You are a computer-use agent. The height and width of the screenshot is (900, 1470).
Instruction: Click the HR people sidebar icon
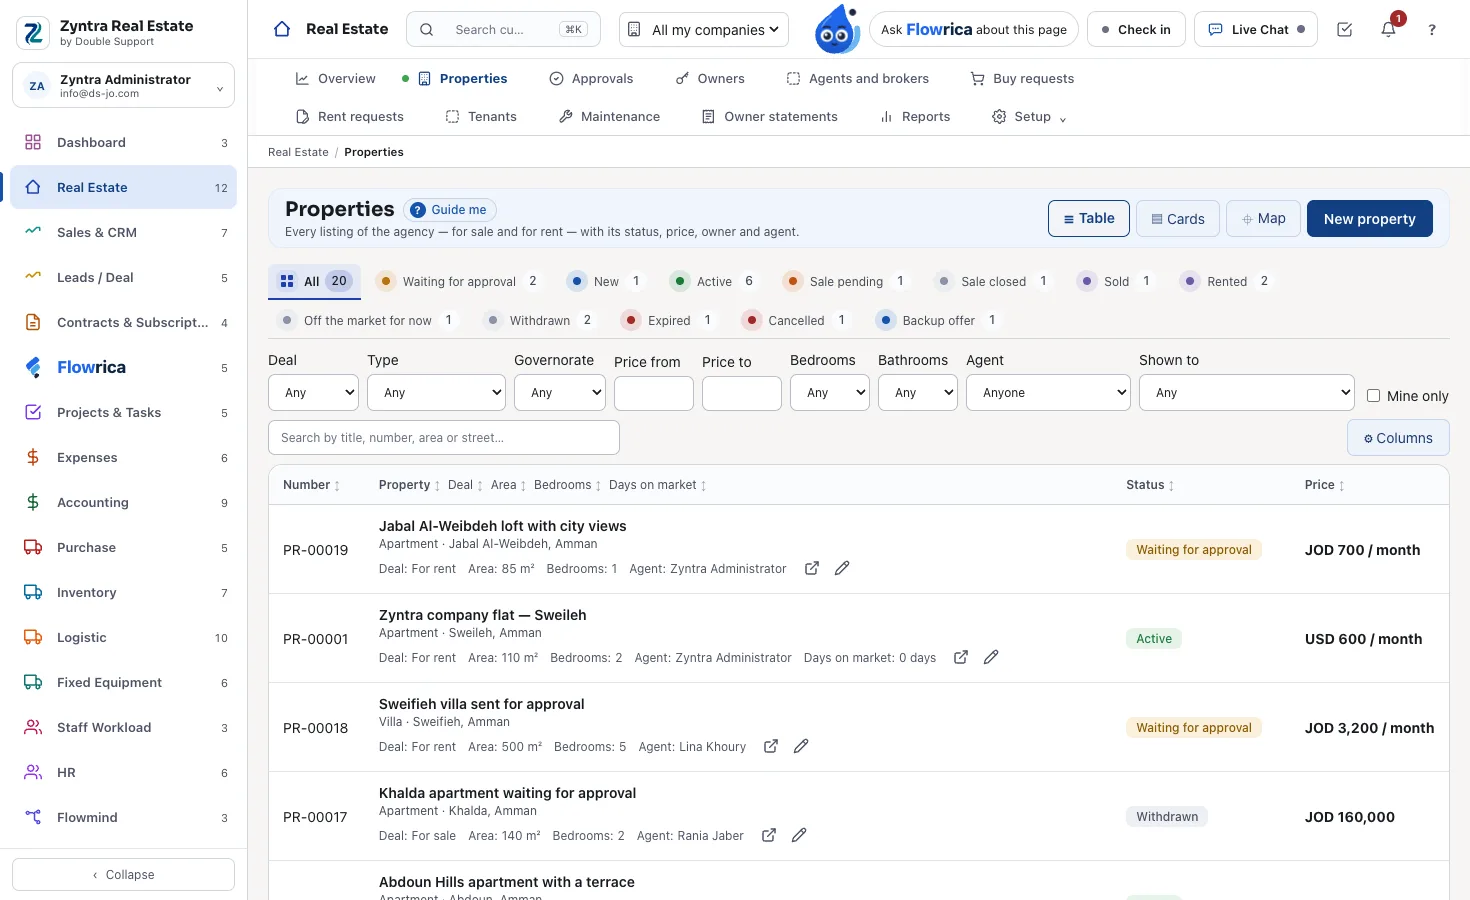33,772
